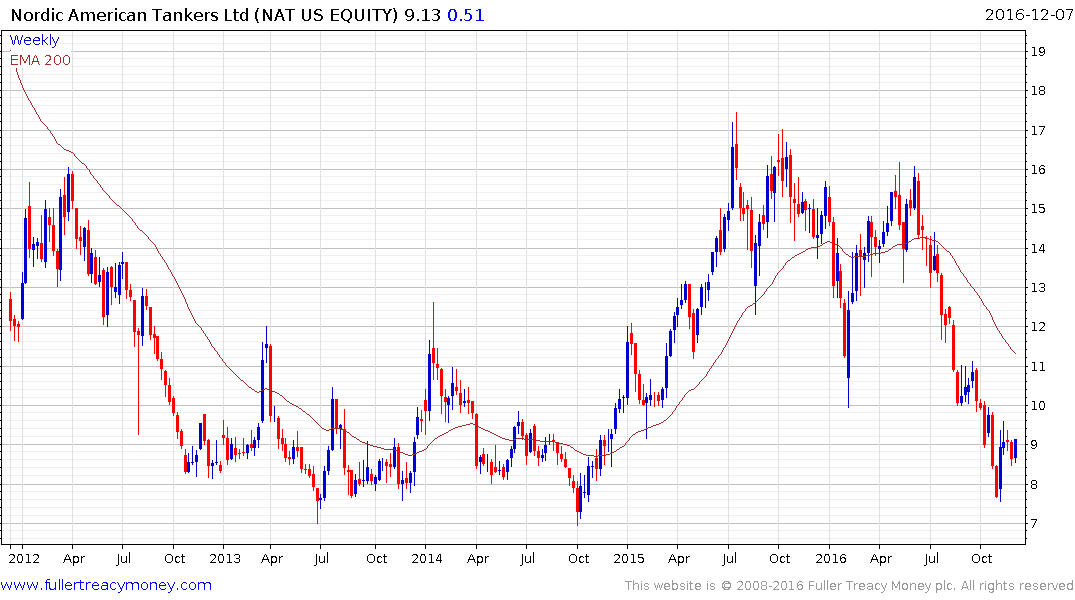Select the y-axis label 19
1075x600 pixels.
(x=1037, y=51)
